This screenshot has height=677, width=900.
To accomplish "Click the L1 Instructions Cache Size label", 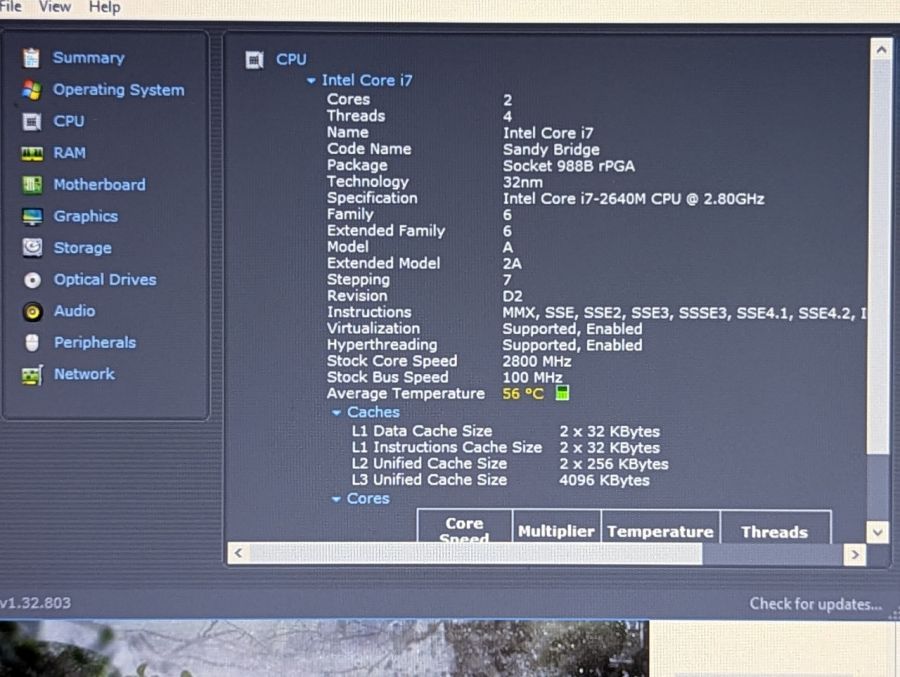I will pos(447,447).
